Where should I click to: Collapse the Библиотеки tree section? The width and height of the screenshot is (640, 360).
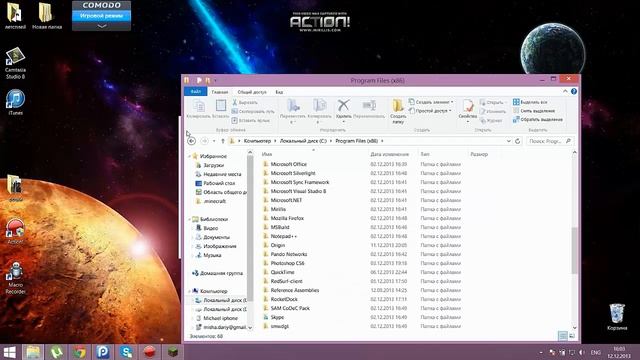(x=189, y=219)
